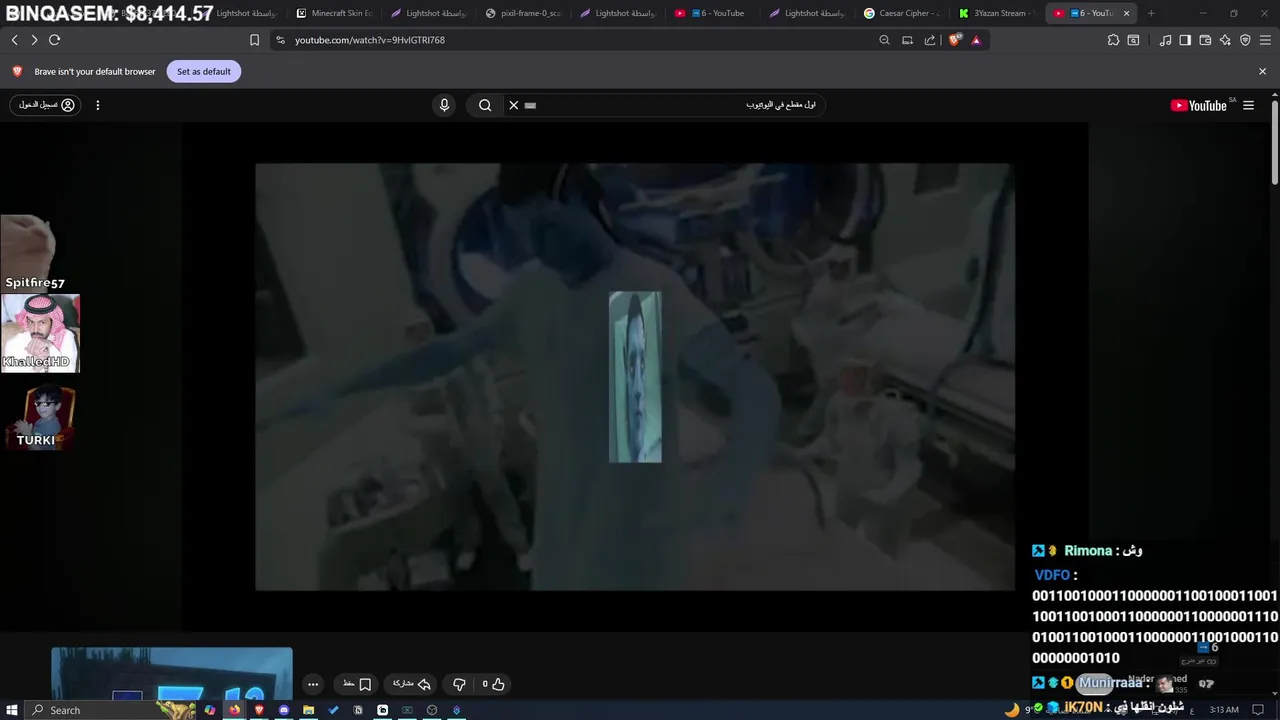Image resolution: width=1280 pixels, height=720 pixels.
Task: Toggle the browser sidebar panel icon
Action: click(x=1185, y=40)
